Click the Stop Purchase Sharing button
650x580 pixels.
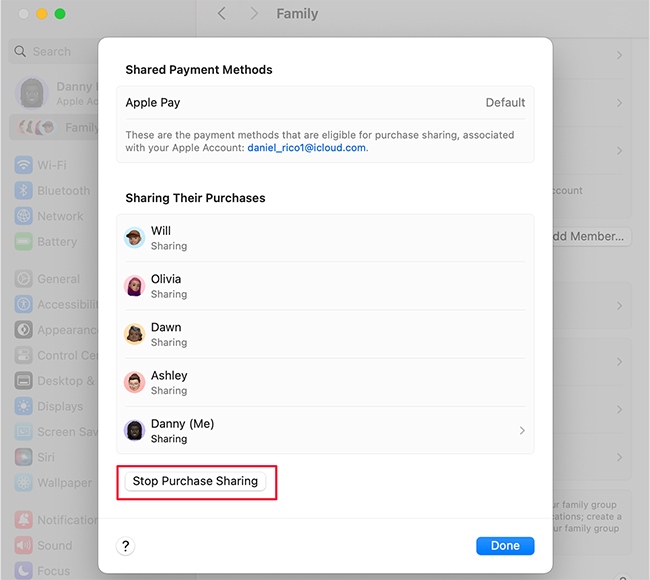point(195,481)
